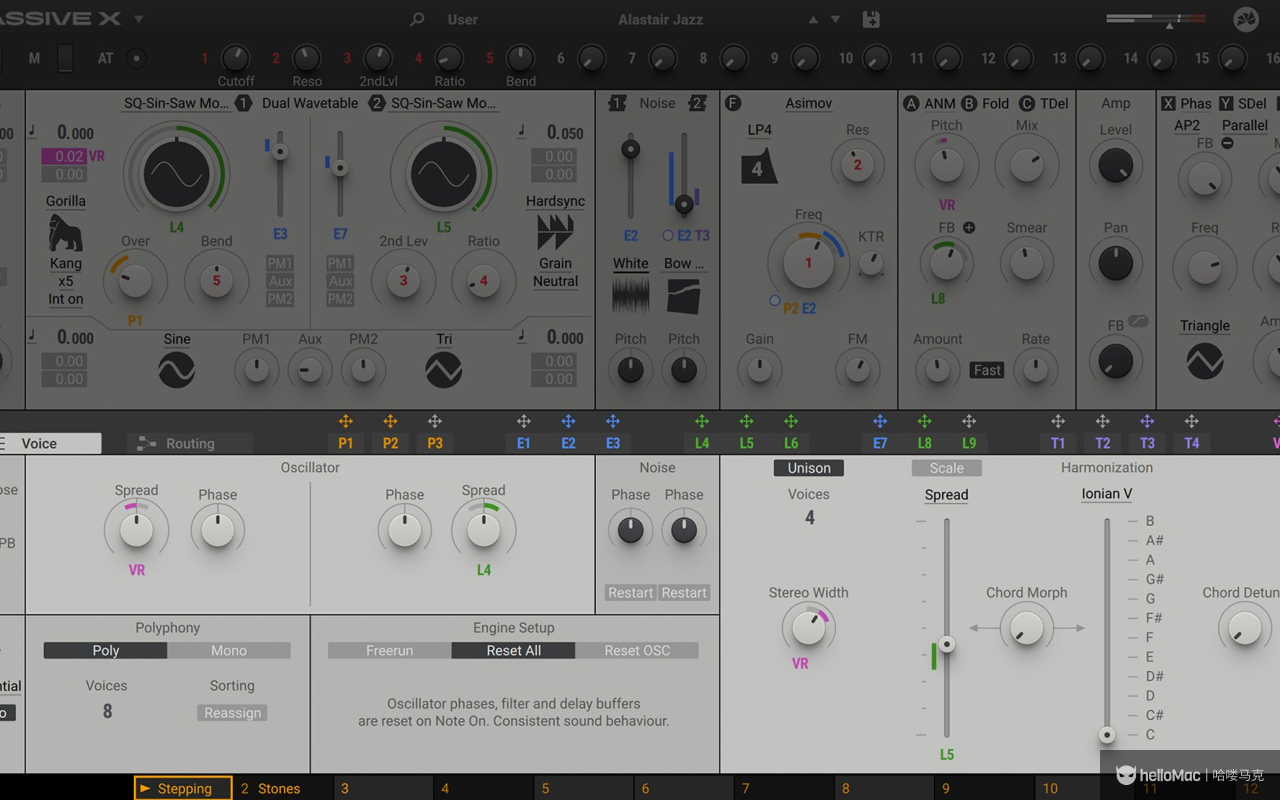Click the Reassign sorting button
This screenshot has width=1280, height=800.
coord(233,713)
